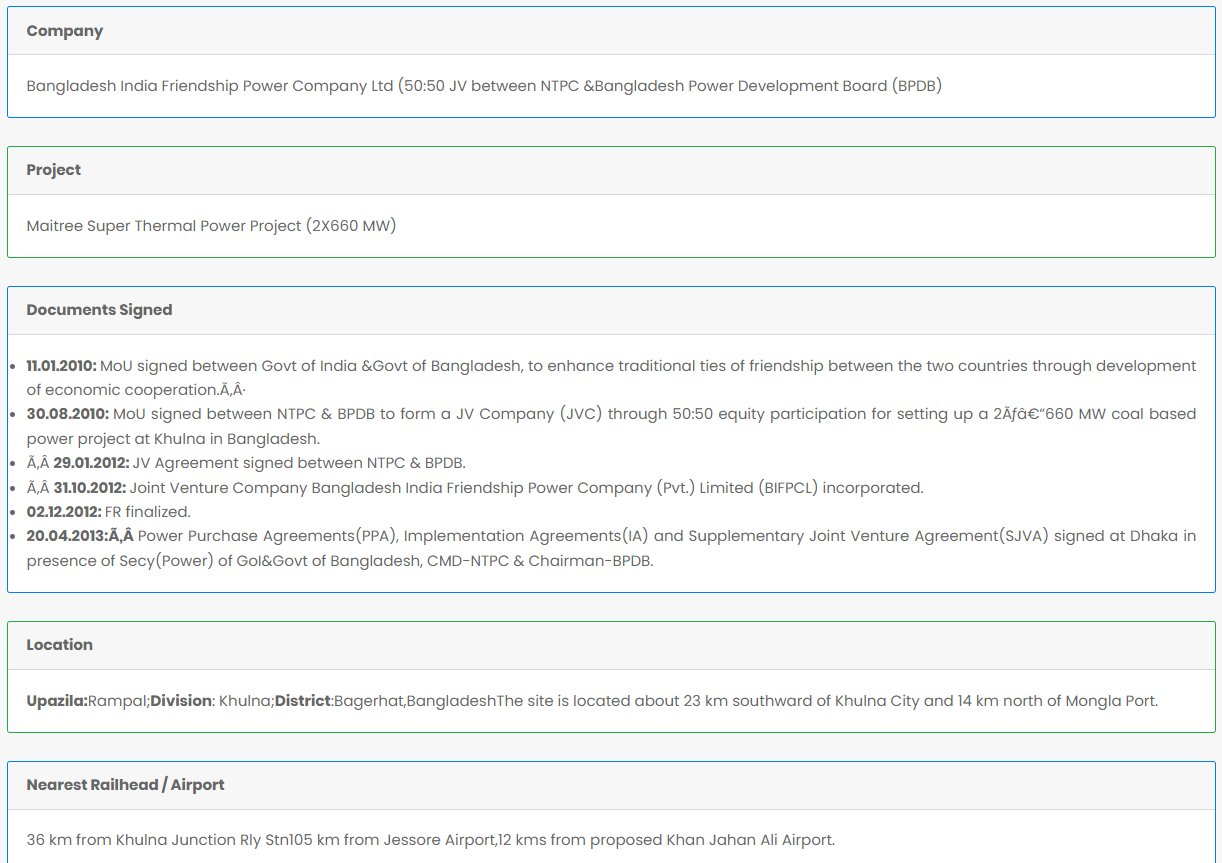Image resolution: width=1222 pixels, height=863 pixels.
Task: Click the Upazila label
Action: [x=57, y=701]
